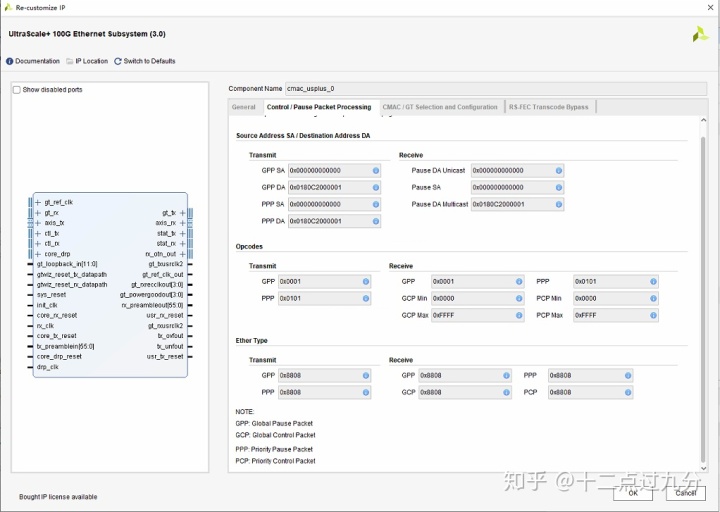Image resolution: width=720 pixels, height=512 pixels.
Task: Expand the gt_tx output interface port
Action: pyautogui.click(x=182, y=213)
